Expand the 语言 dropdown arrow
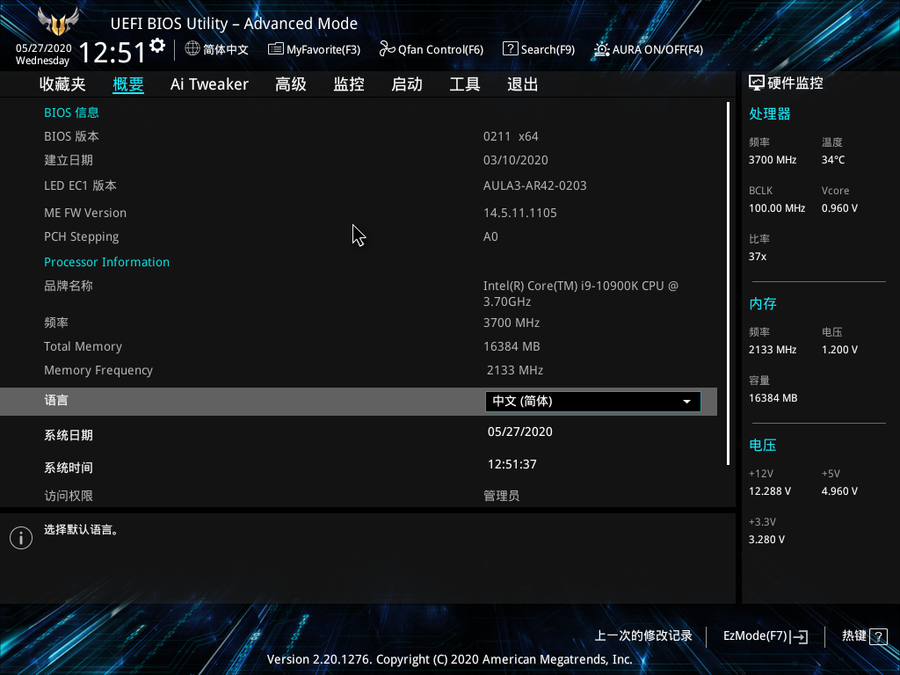 click(687, 402)
